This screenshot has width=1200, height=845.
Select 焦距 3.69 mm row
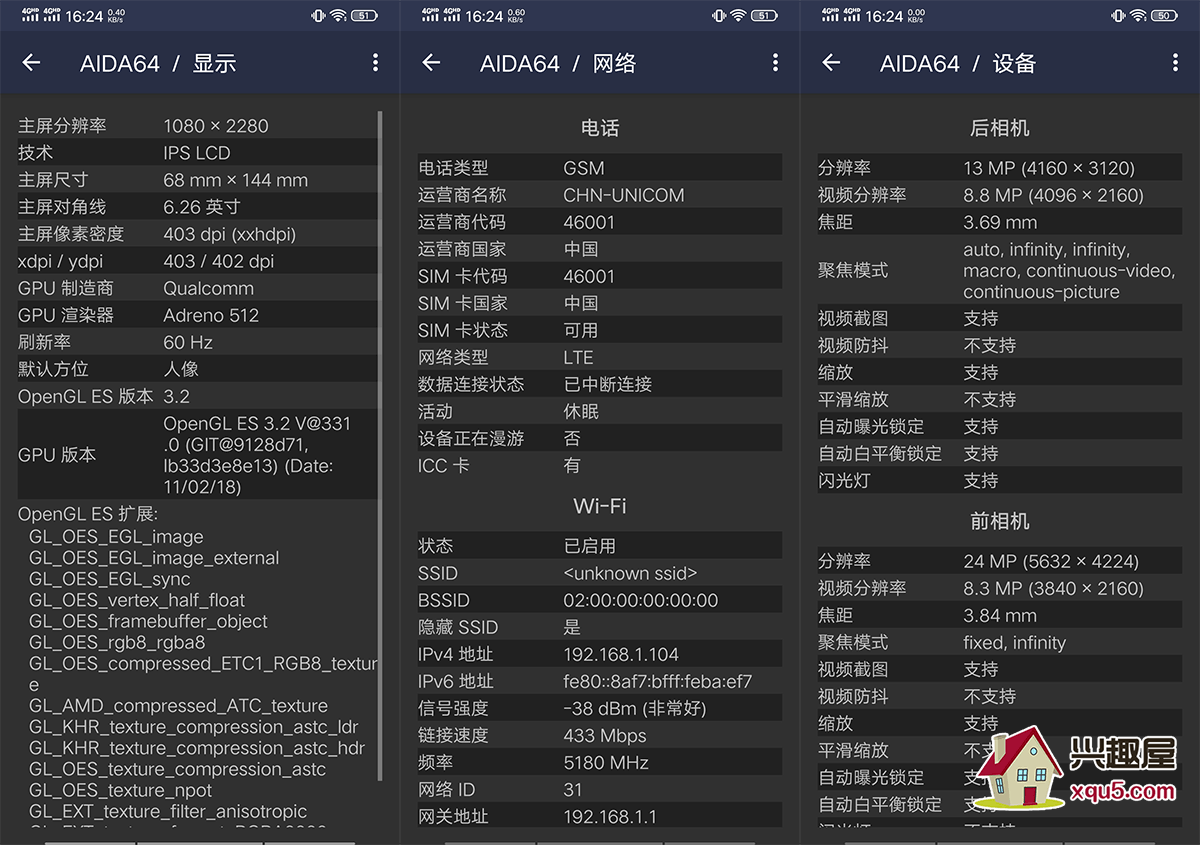tap(1000, 222)
